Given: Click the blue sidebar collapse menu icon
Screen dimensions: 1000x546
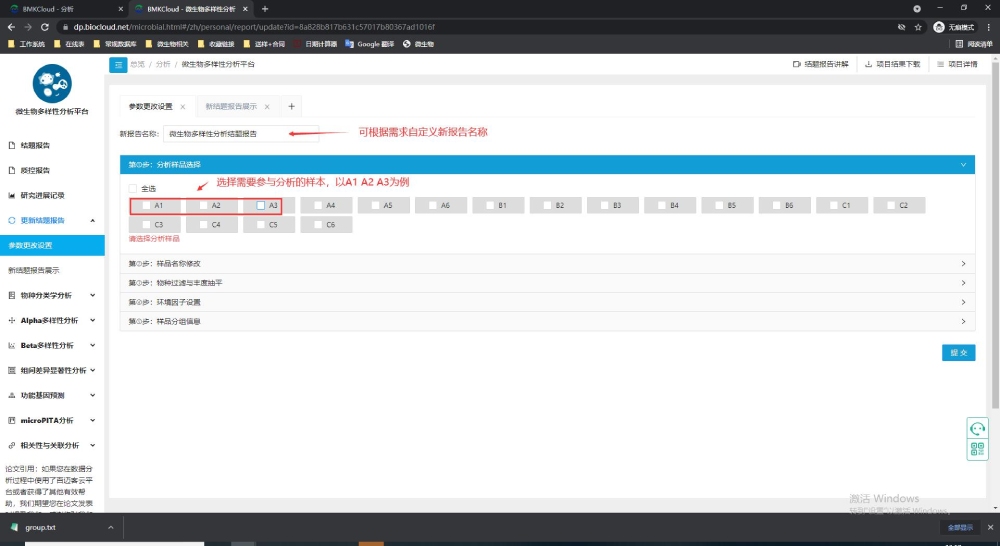Looking at the screenshot, I should click(x=118, y=64).
